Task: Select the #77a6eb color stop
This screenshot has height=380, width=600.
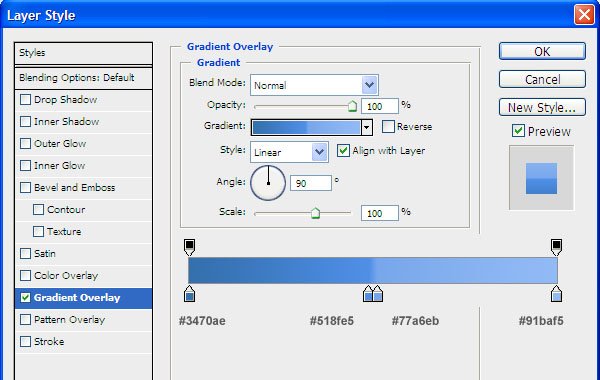Action: click(x=378, y=294)
